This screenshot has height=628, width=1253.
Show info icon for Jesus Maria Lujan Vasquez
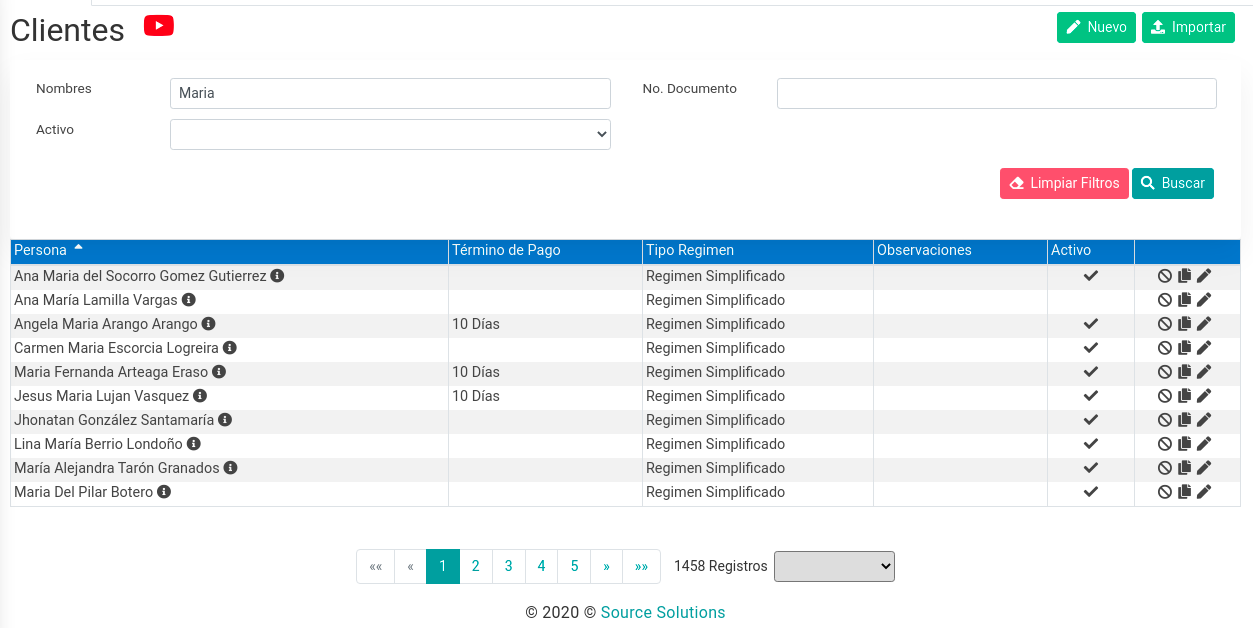click(200, 396)
